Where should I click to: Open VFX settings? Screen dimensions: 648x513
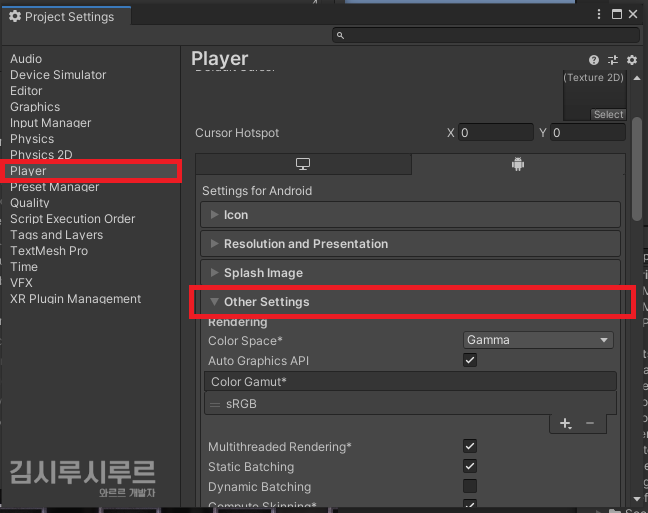click(x=21, y=283)
